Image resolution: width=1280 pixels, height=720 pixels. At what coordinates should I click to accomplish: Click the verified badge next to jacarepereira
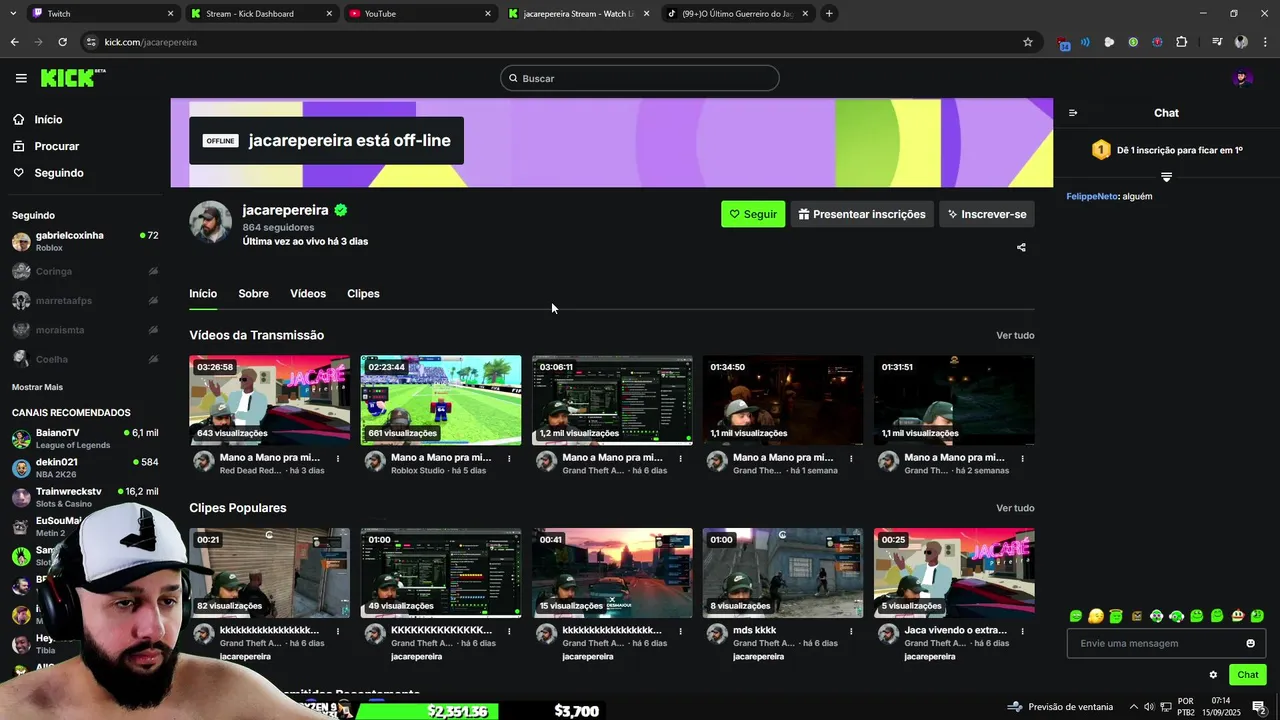click(x=341, y=210)
